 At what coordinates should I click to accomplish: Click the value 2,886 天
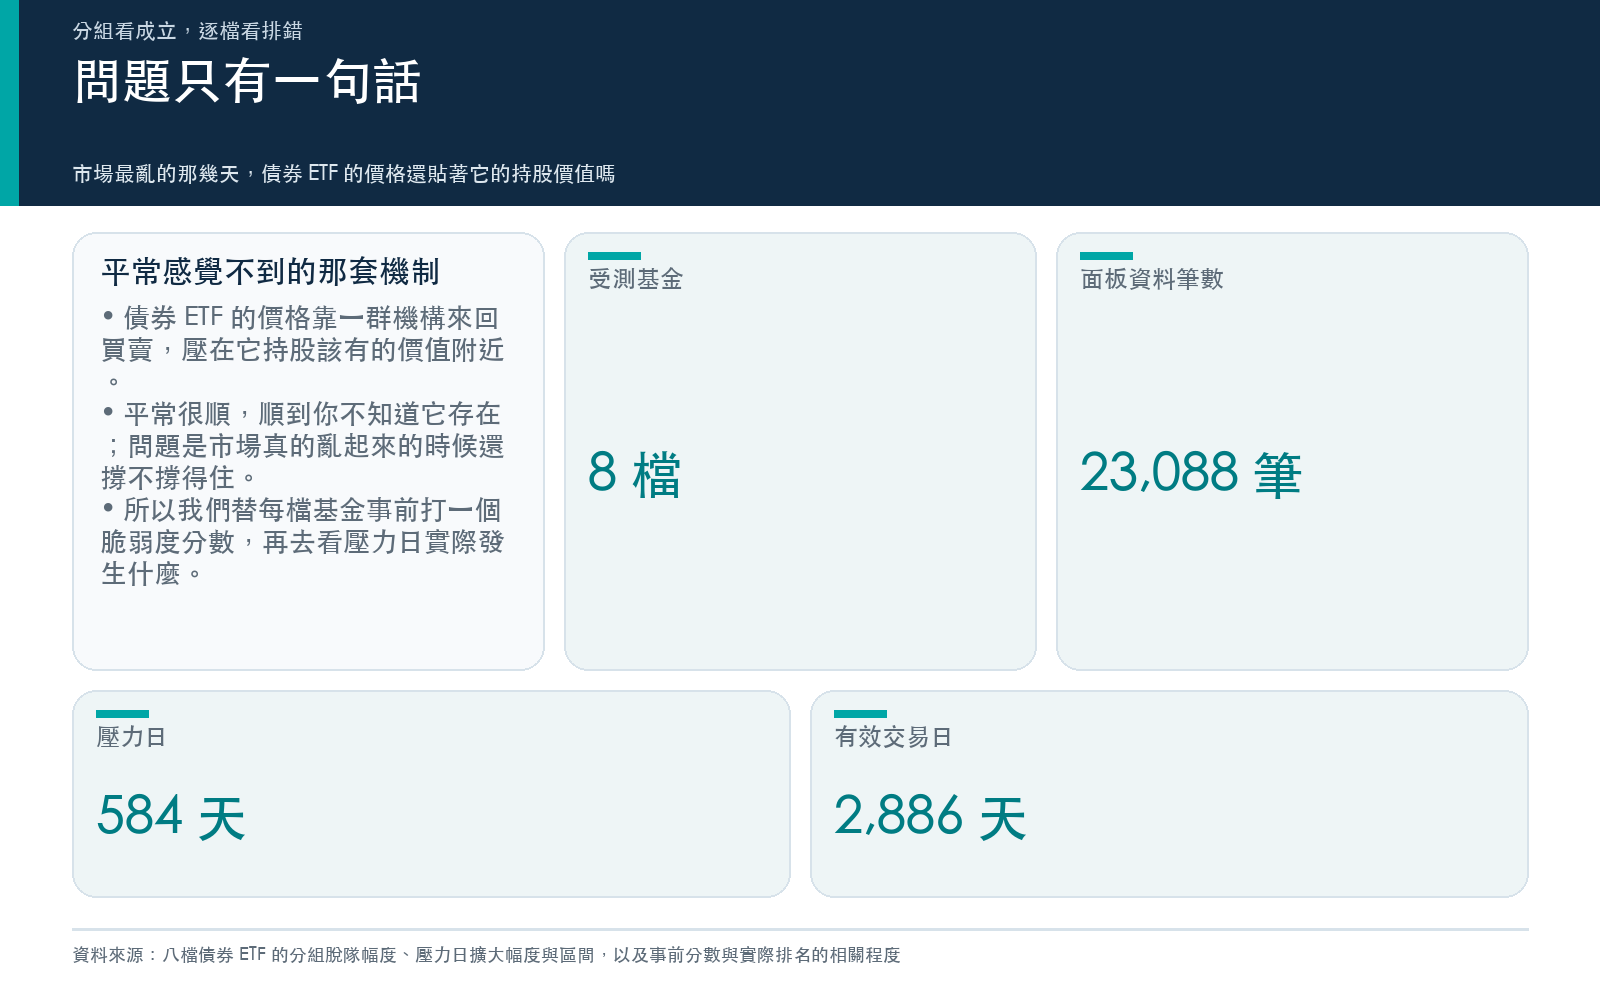coord(931,817)
